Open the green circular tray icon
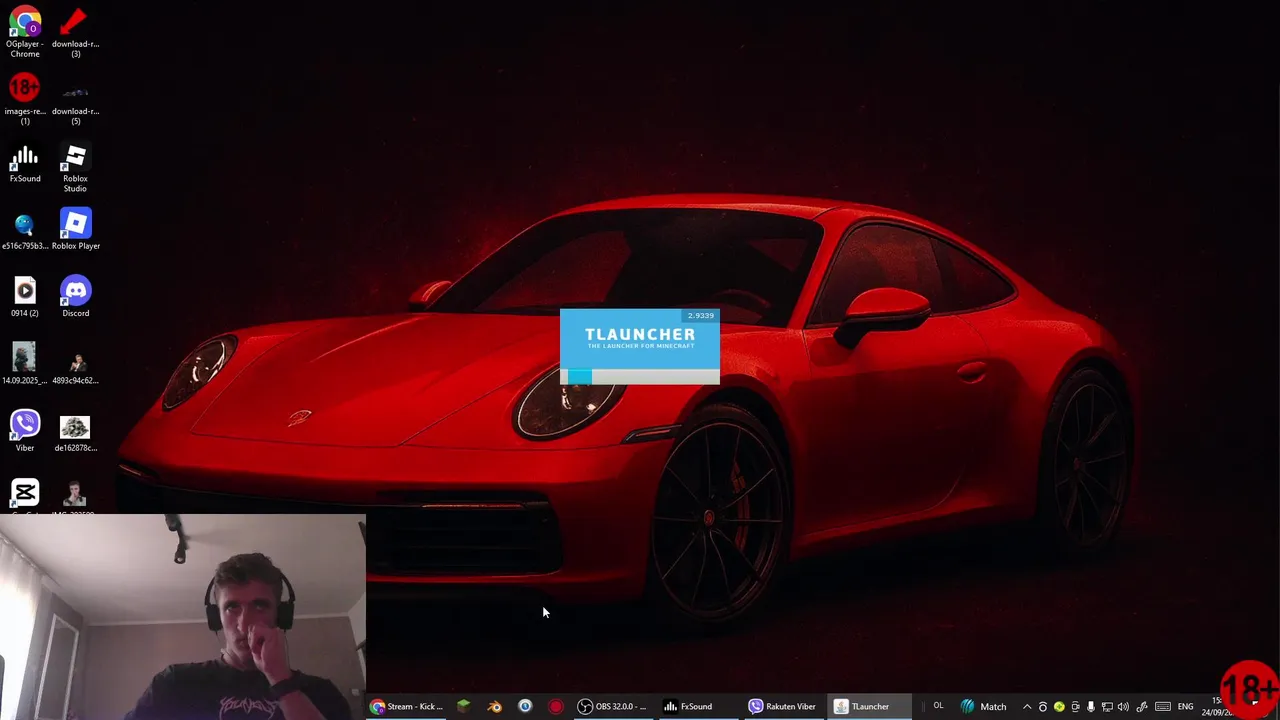1280x720 pixels. pos(1059,707)
